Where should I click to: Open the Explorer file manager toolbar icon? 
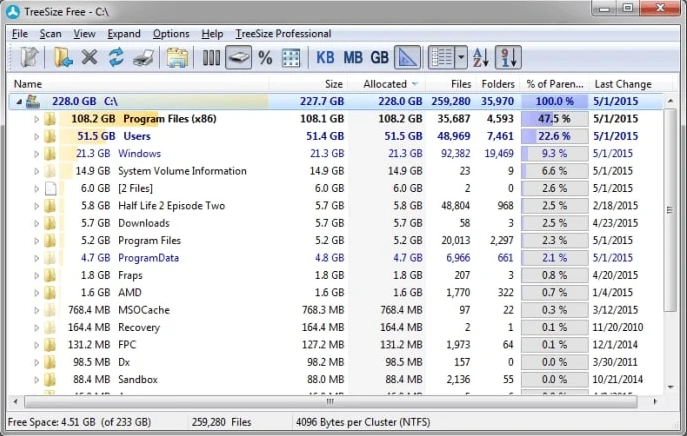coord(177,57)
